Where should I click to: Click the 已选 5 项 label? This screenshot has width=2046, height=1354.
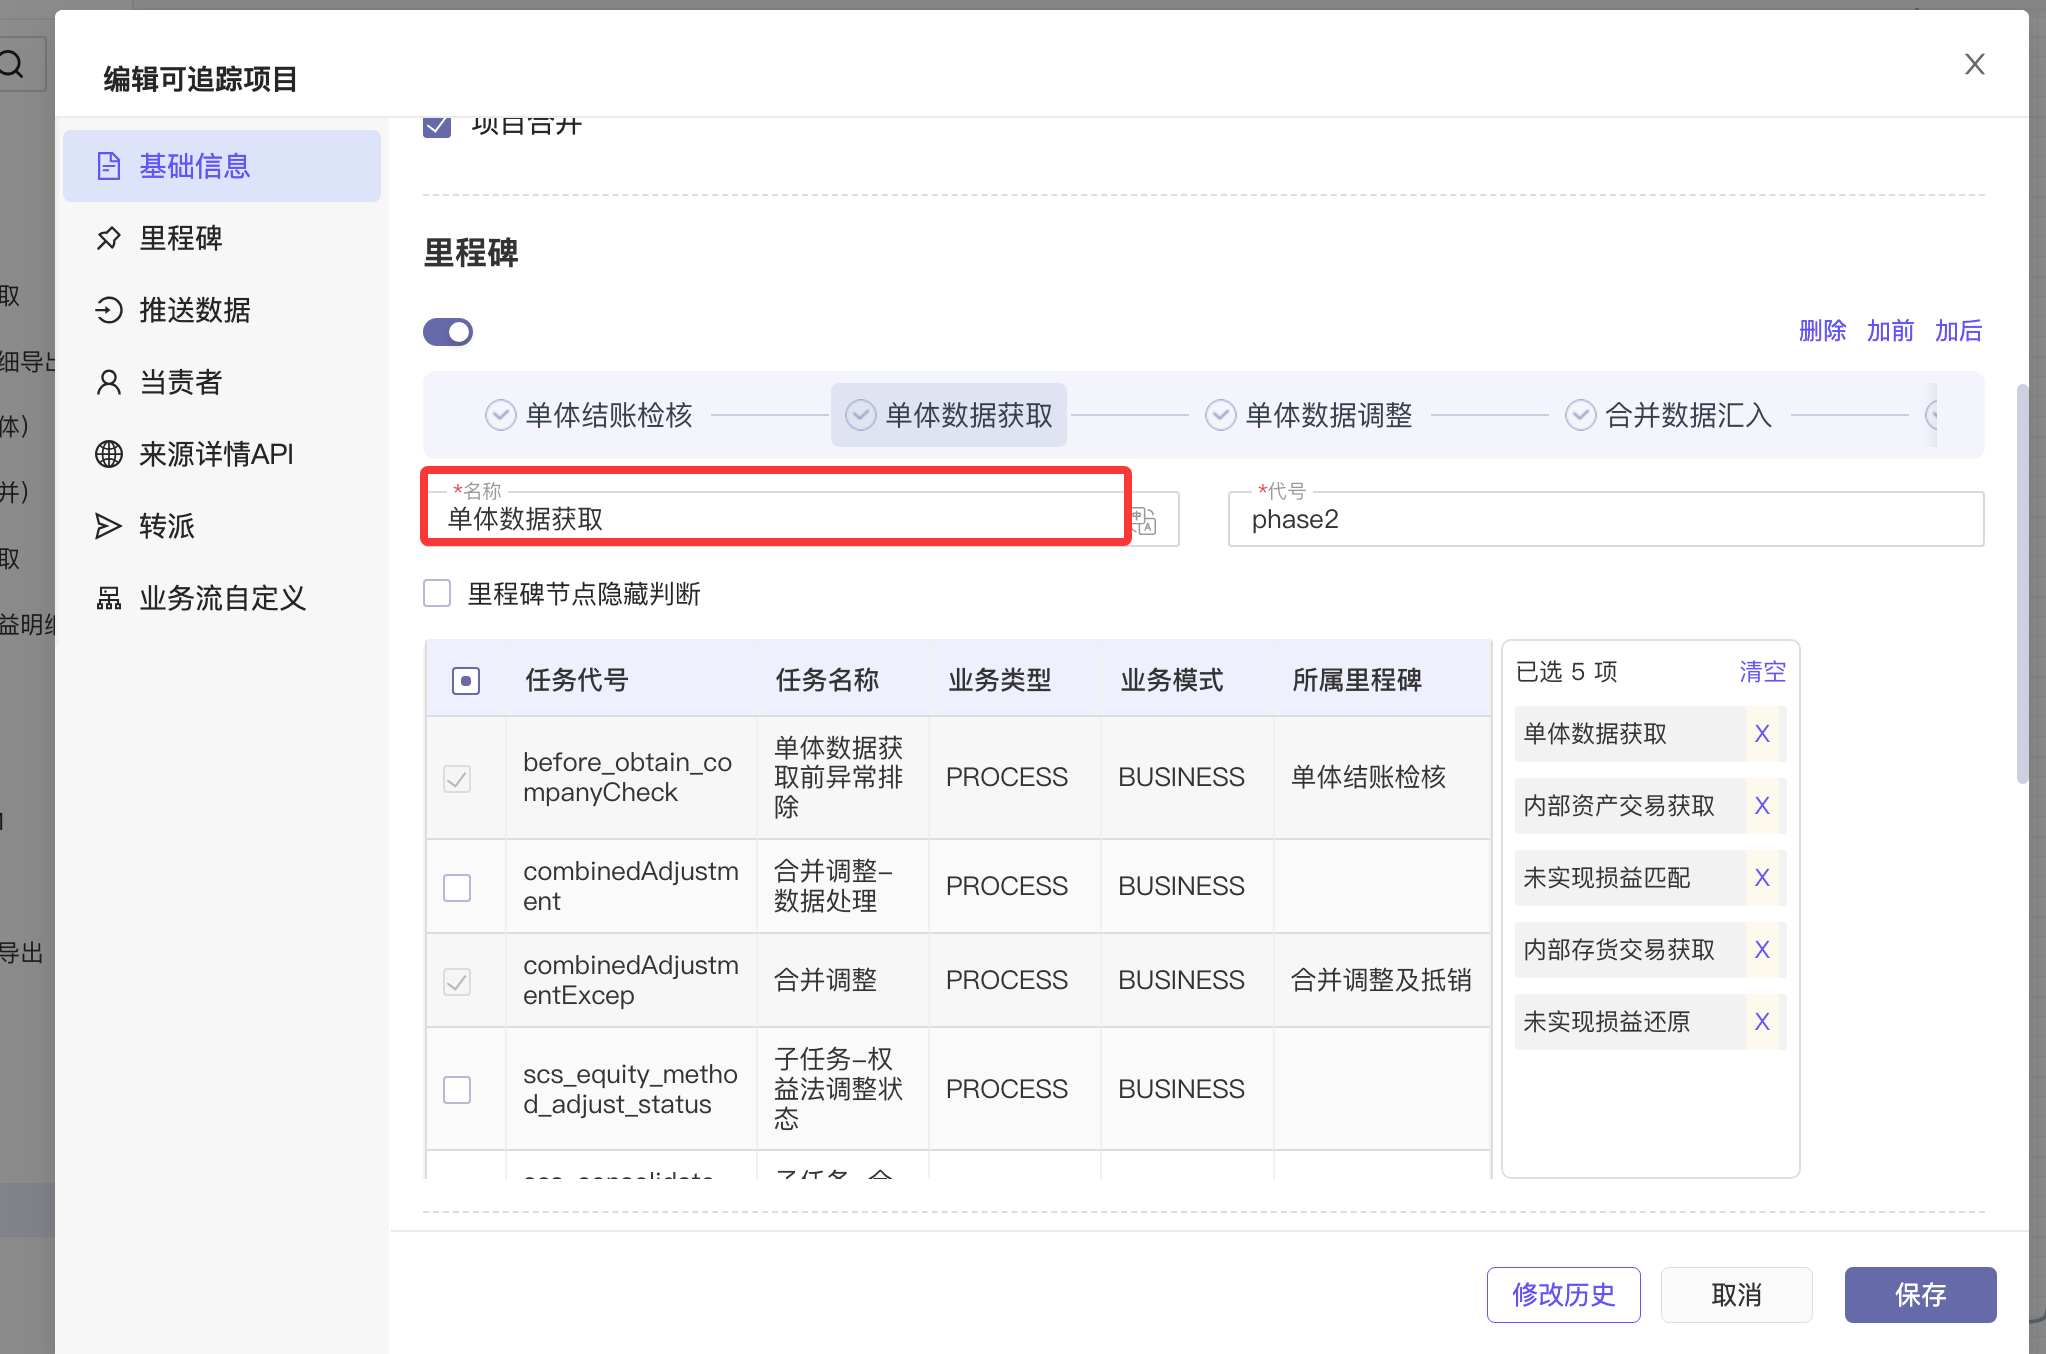(x=1566, y=672)
